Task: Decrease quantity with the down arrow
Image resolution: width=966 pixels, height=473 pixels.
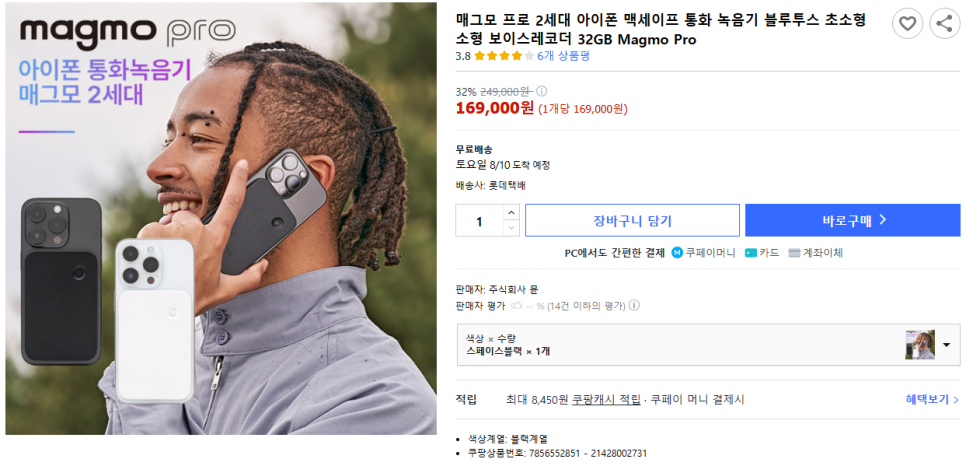Action: click(x=511, y=228)
